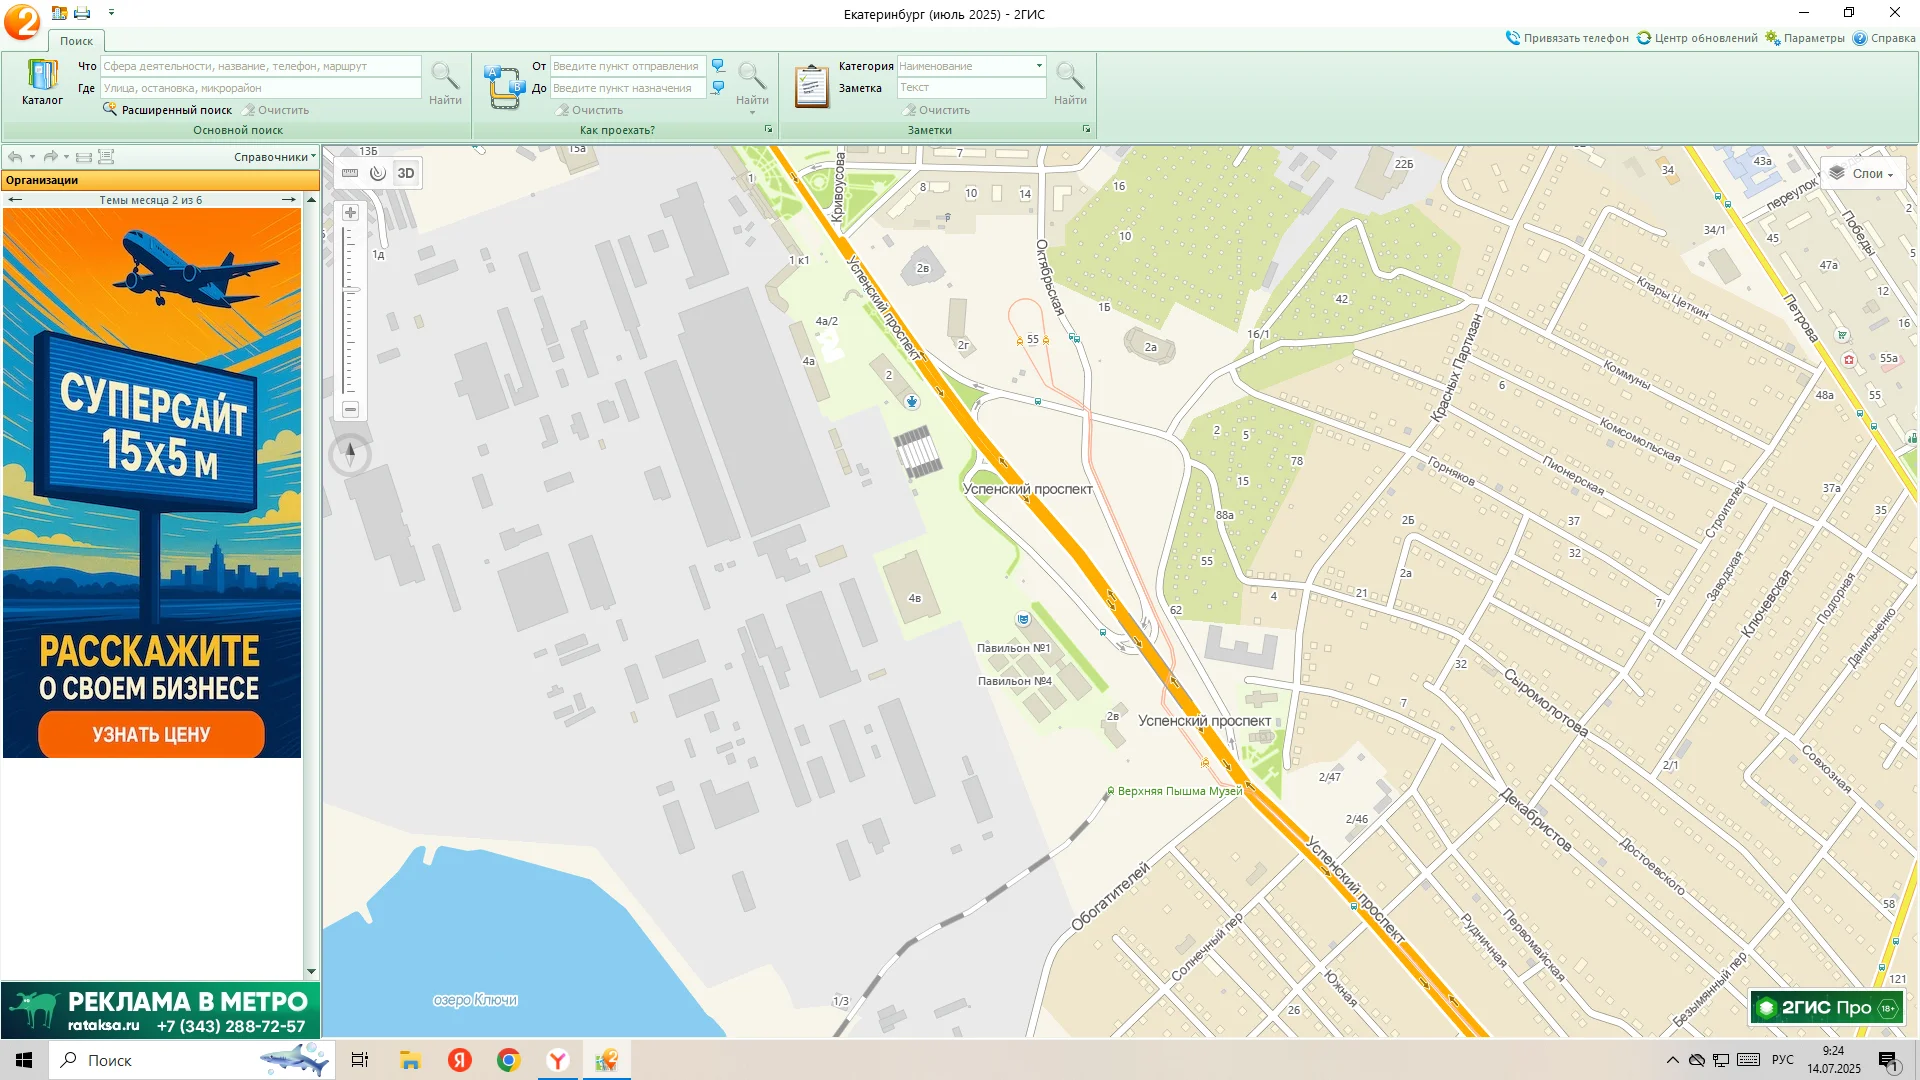Focus the Заметка text field
The image size is (1920, 1080).
tap(971, 88)
